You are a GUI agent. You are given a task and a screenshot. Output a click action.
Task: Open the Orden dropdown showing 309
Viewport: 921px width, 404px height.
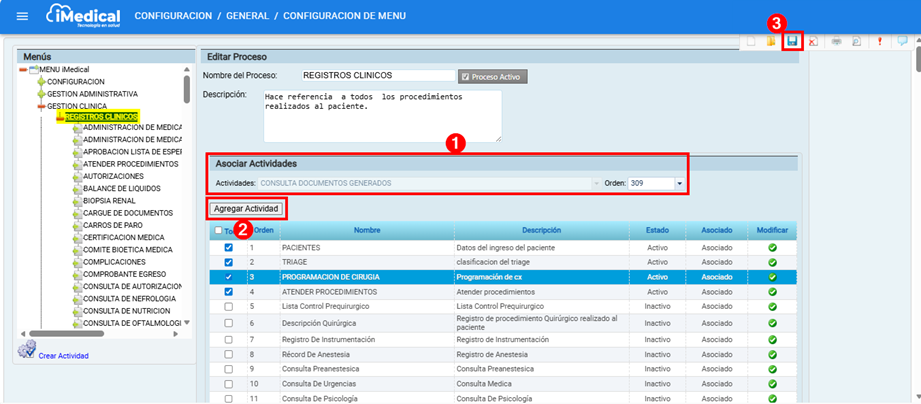pos(679,184)
